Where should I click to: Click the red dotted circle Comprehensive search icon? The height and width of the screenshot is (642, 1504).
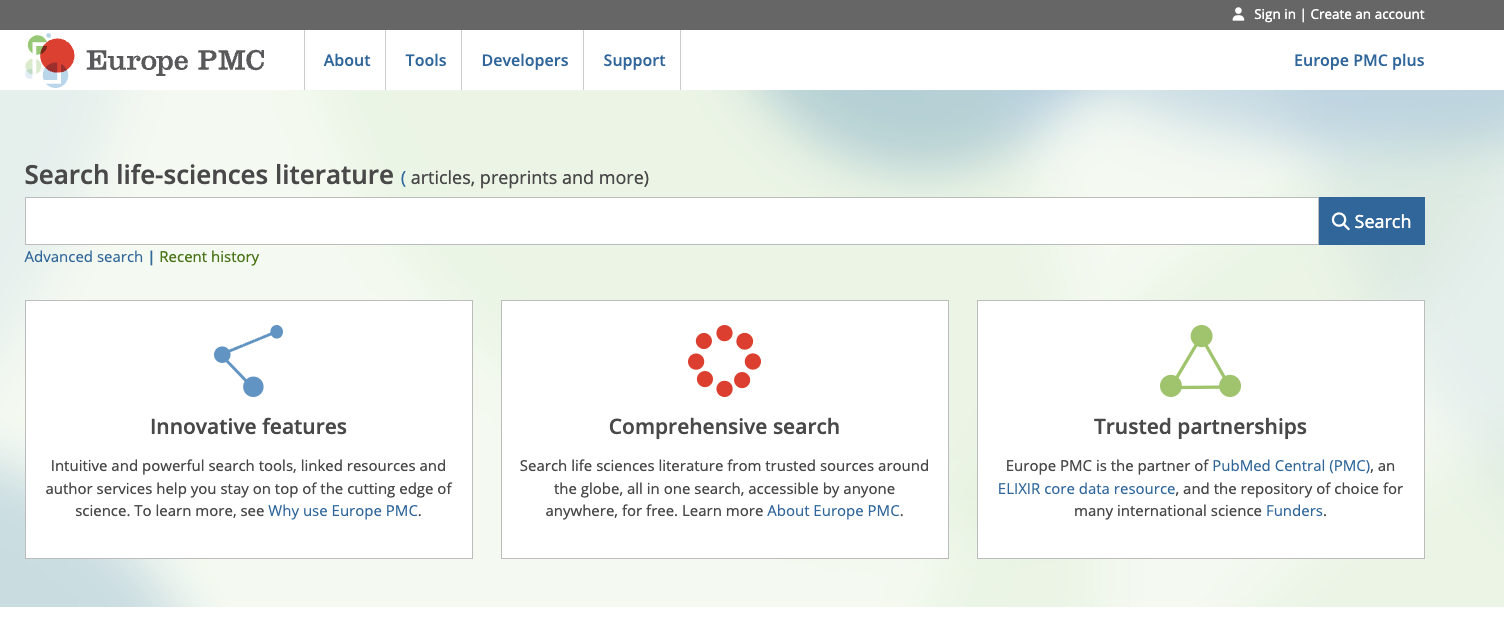[725, 361]
